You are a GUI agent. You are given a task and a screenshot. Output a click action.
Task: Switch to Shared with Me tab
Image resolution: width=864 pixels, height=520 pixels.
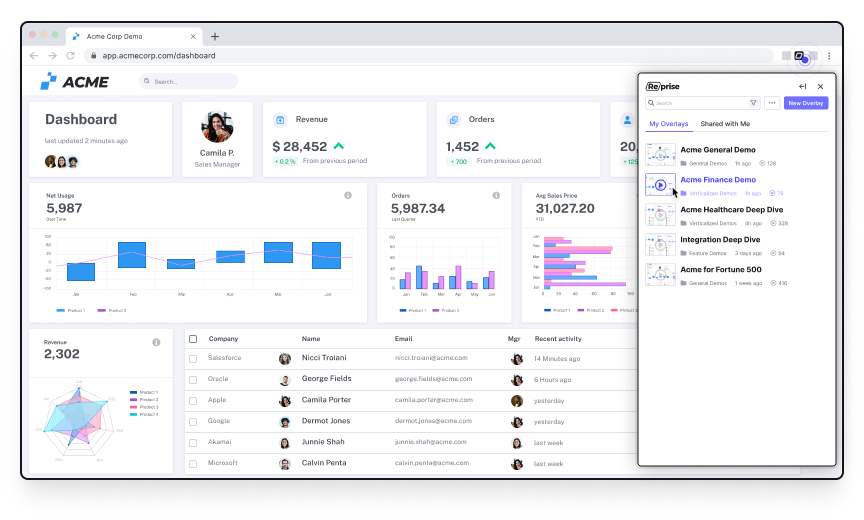click(x=725, y=124)
